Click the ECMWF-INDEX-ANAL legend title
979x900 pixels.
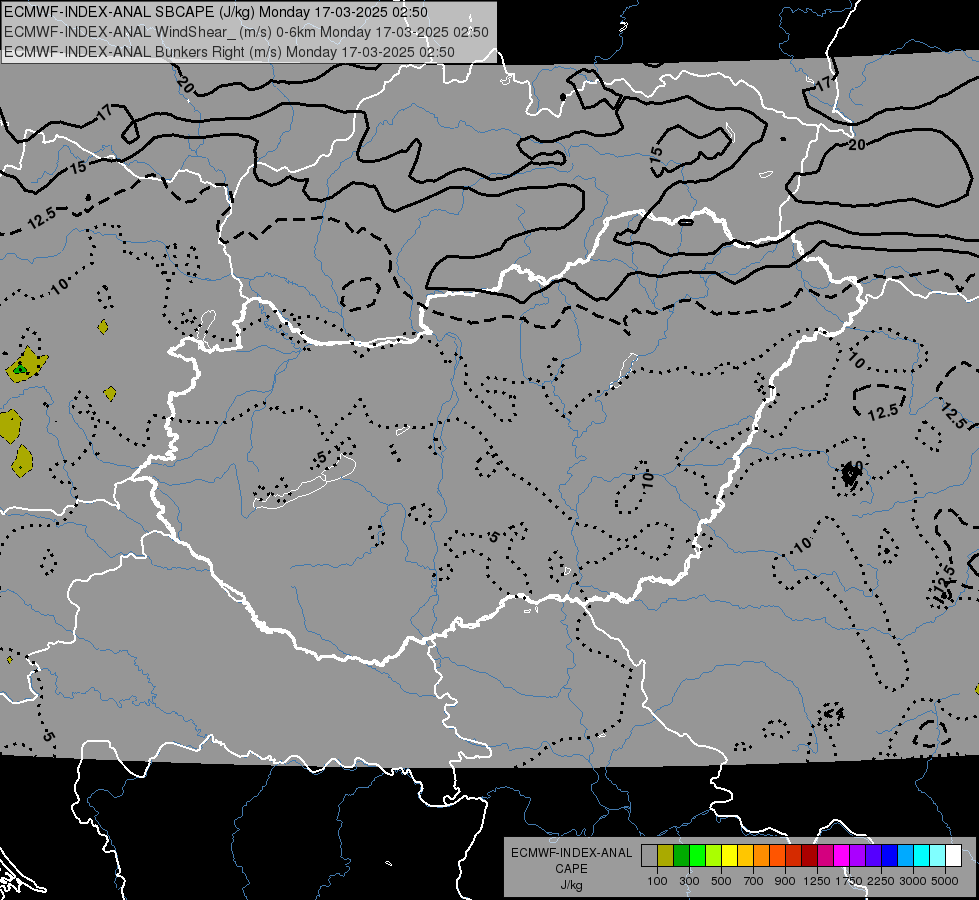click(x=571, y=853)
